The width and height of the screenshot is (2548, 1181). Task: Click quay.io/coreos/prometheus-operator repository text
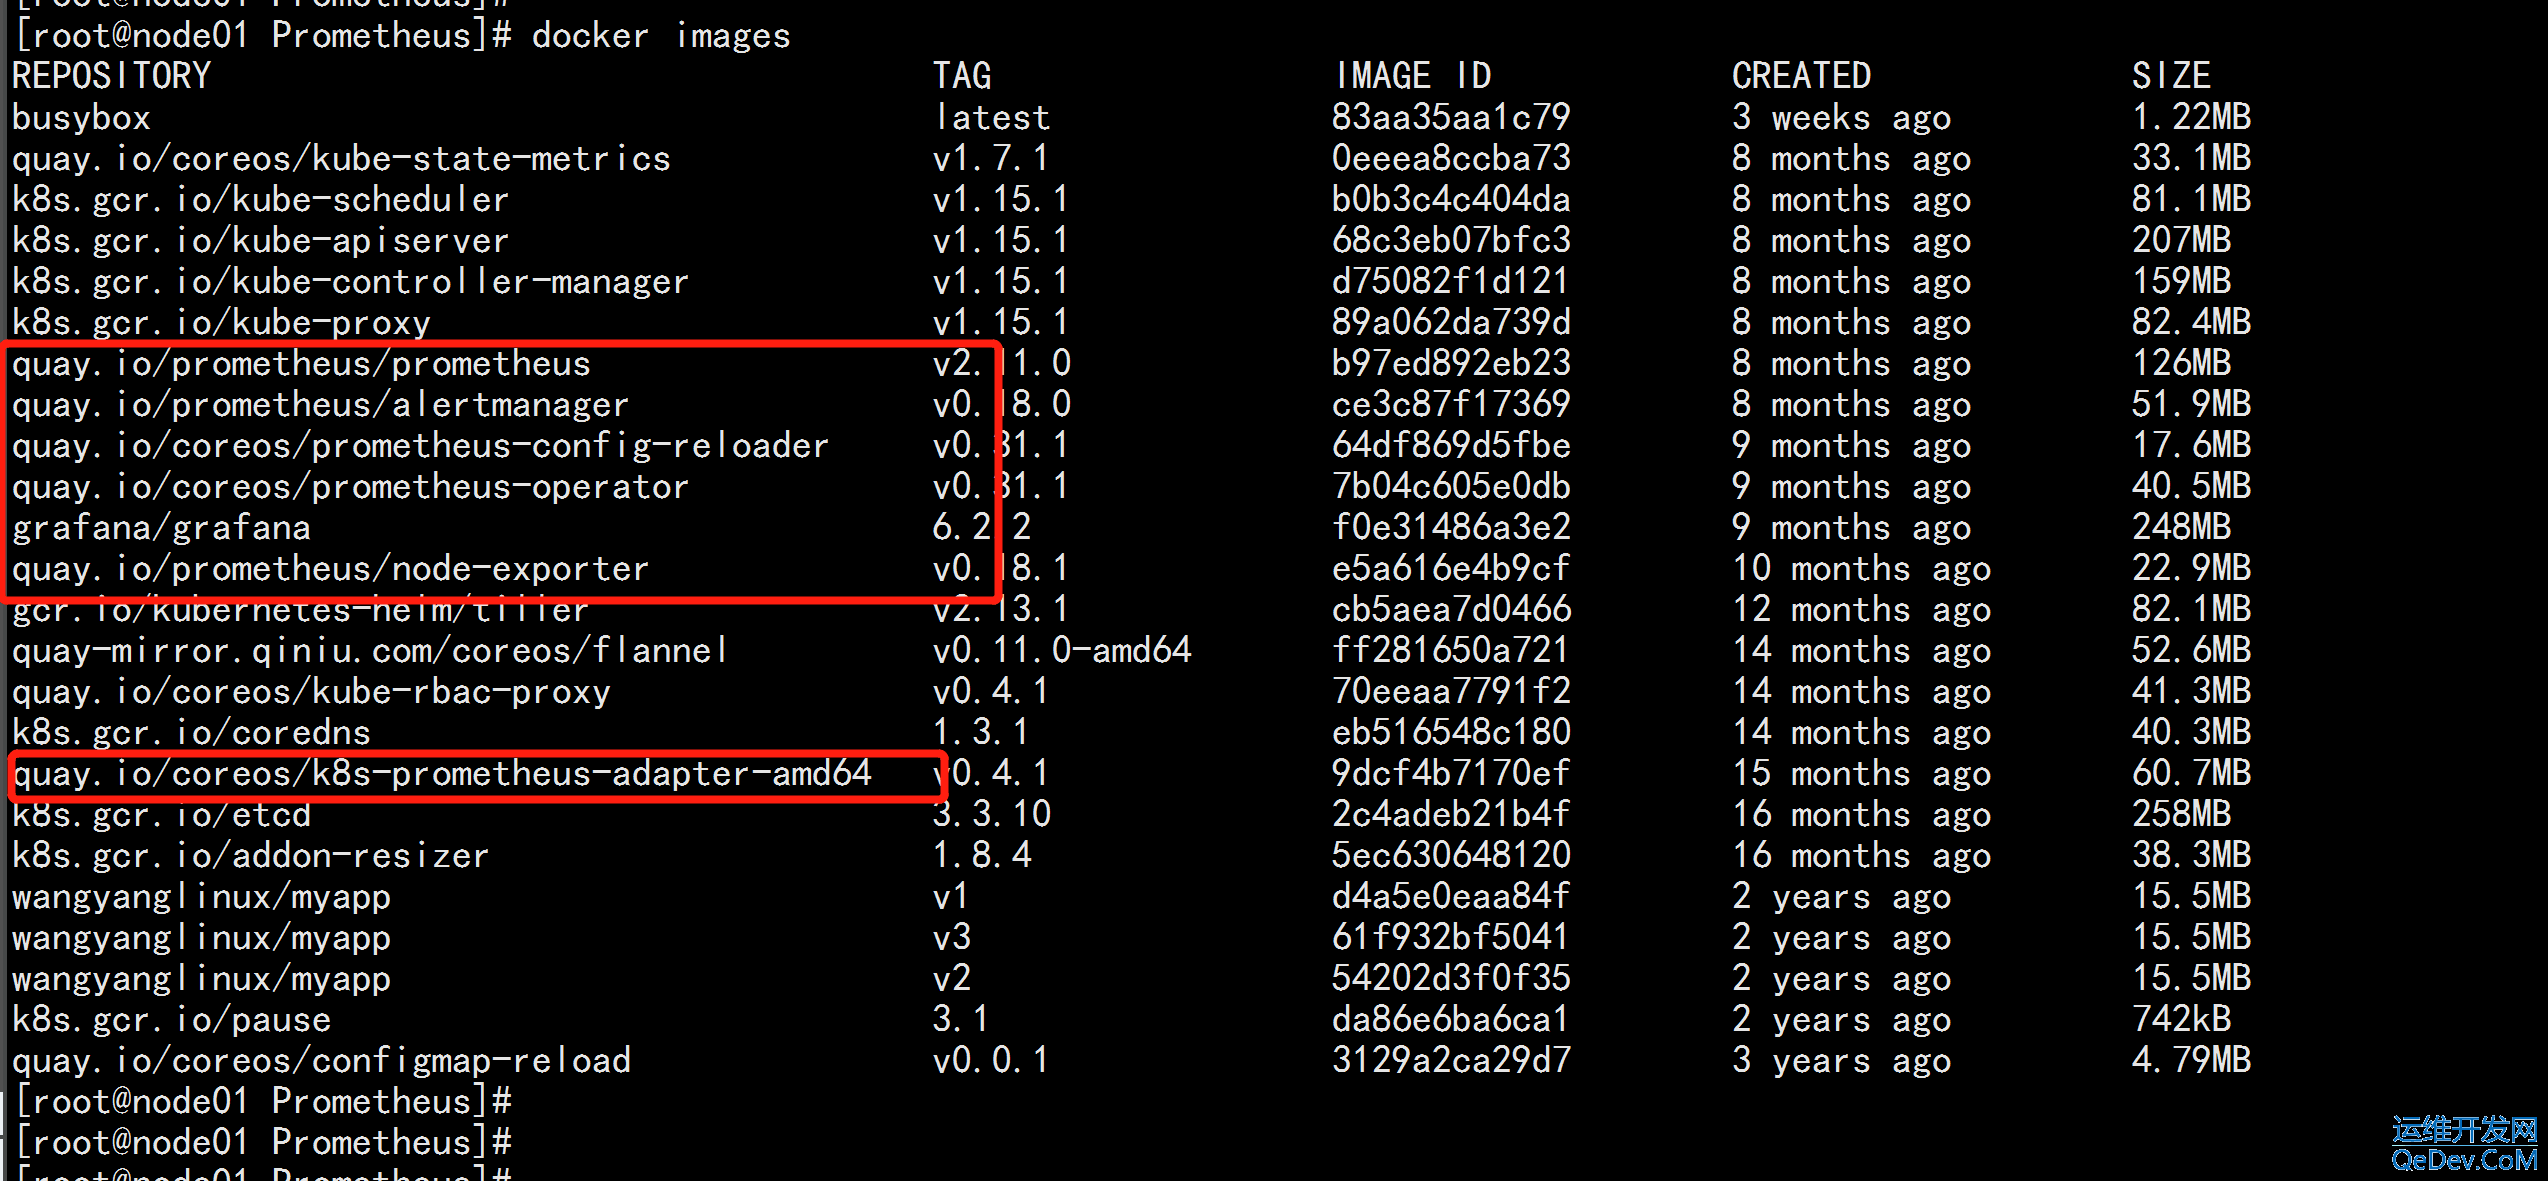point(351,487)
